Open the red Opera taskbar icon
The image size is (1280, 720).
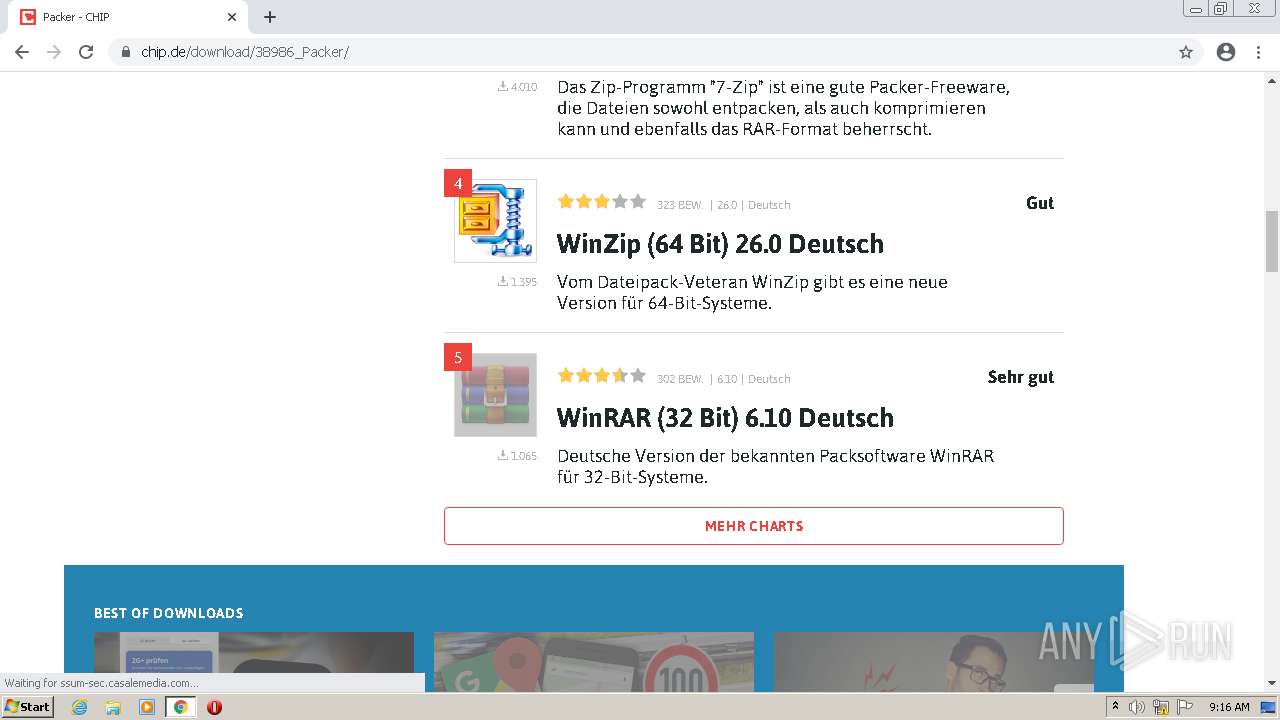coord(214,707)
